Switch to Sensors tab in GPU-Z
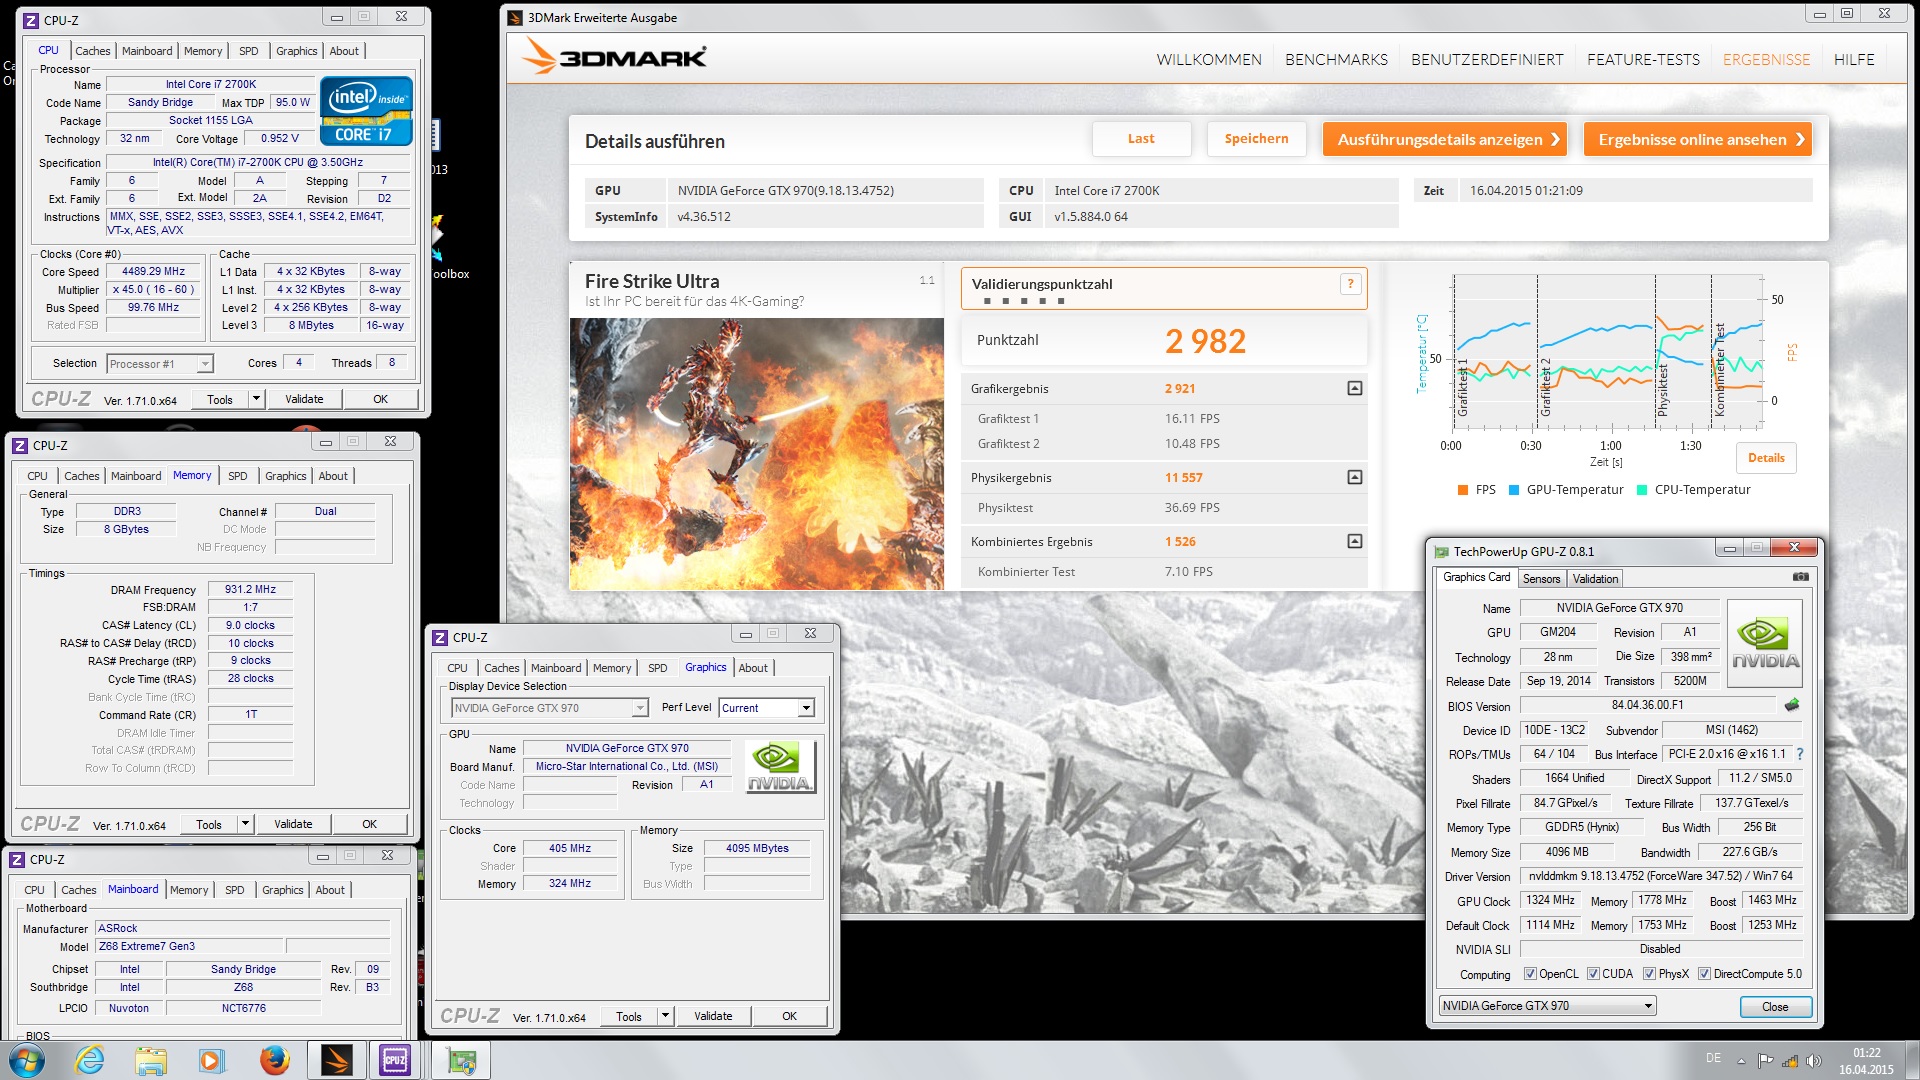1920x1080 pixels. coord(1541,579)
